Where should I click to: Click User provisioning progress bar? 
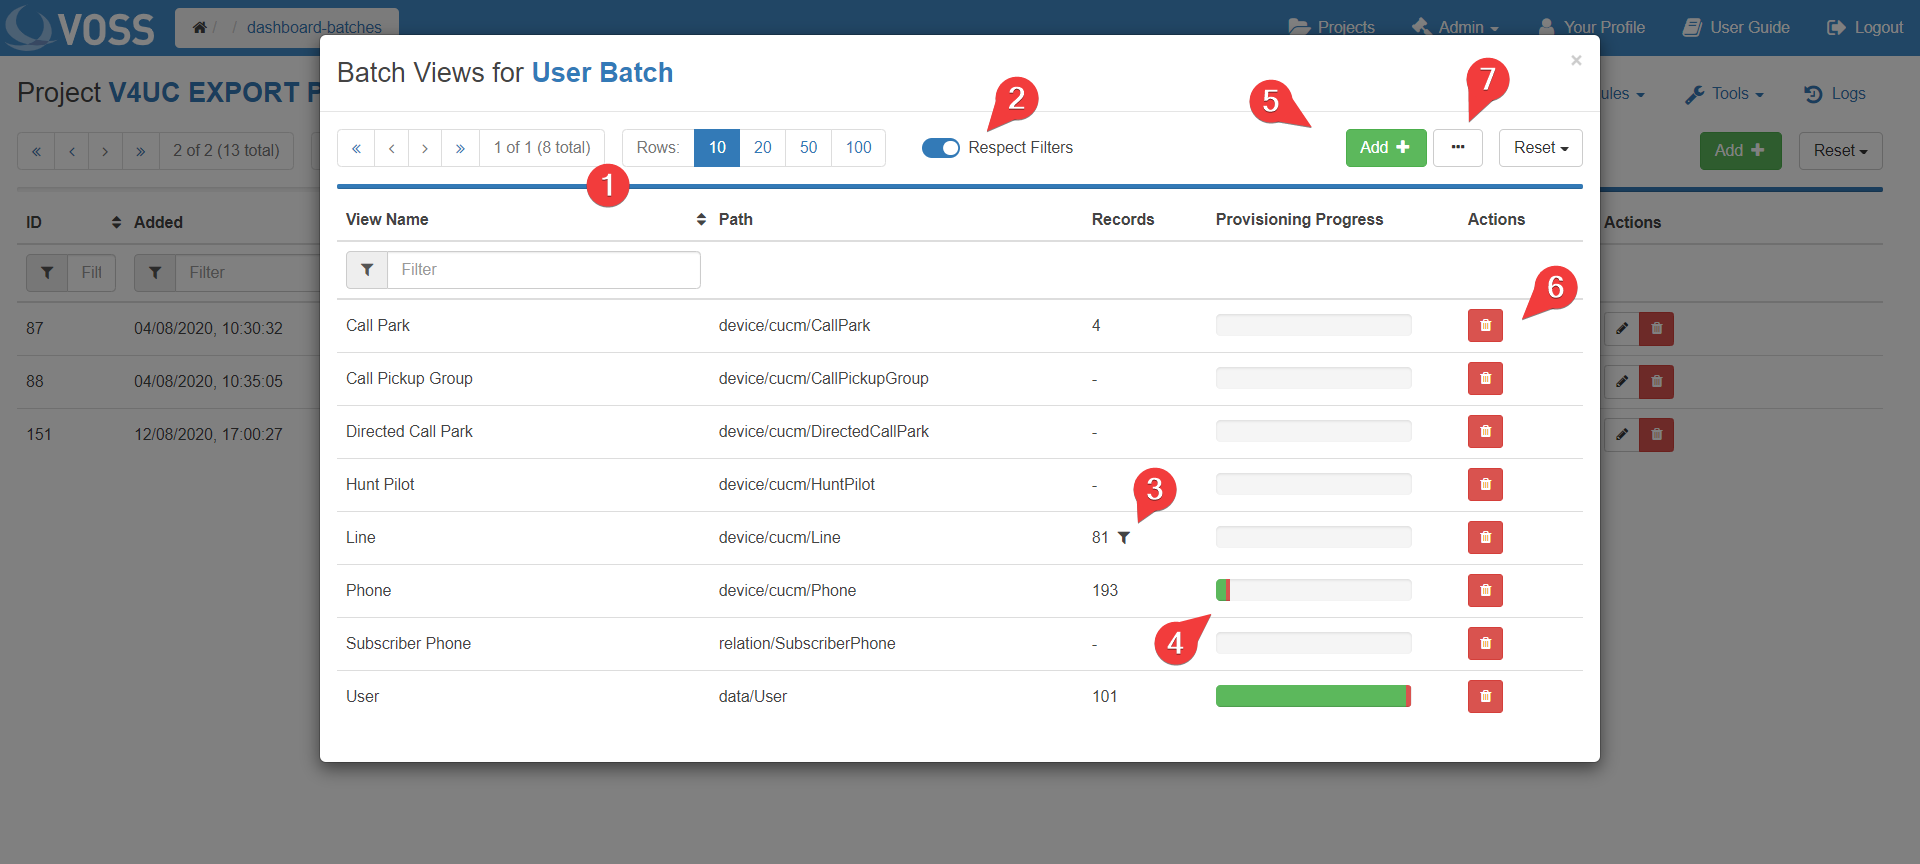(x=1314, y=696)
